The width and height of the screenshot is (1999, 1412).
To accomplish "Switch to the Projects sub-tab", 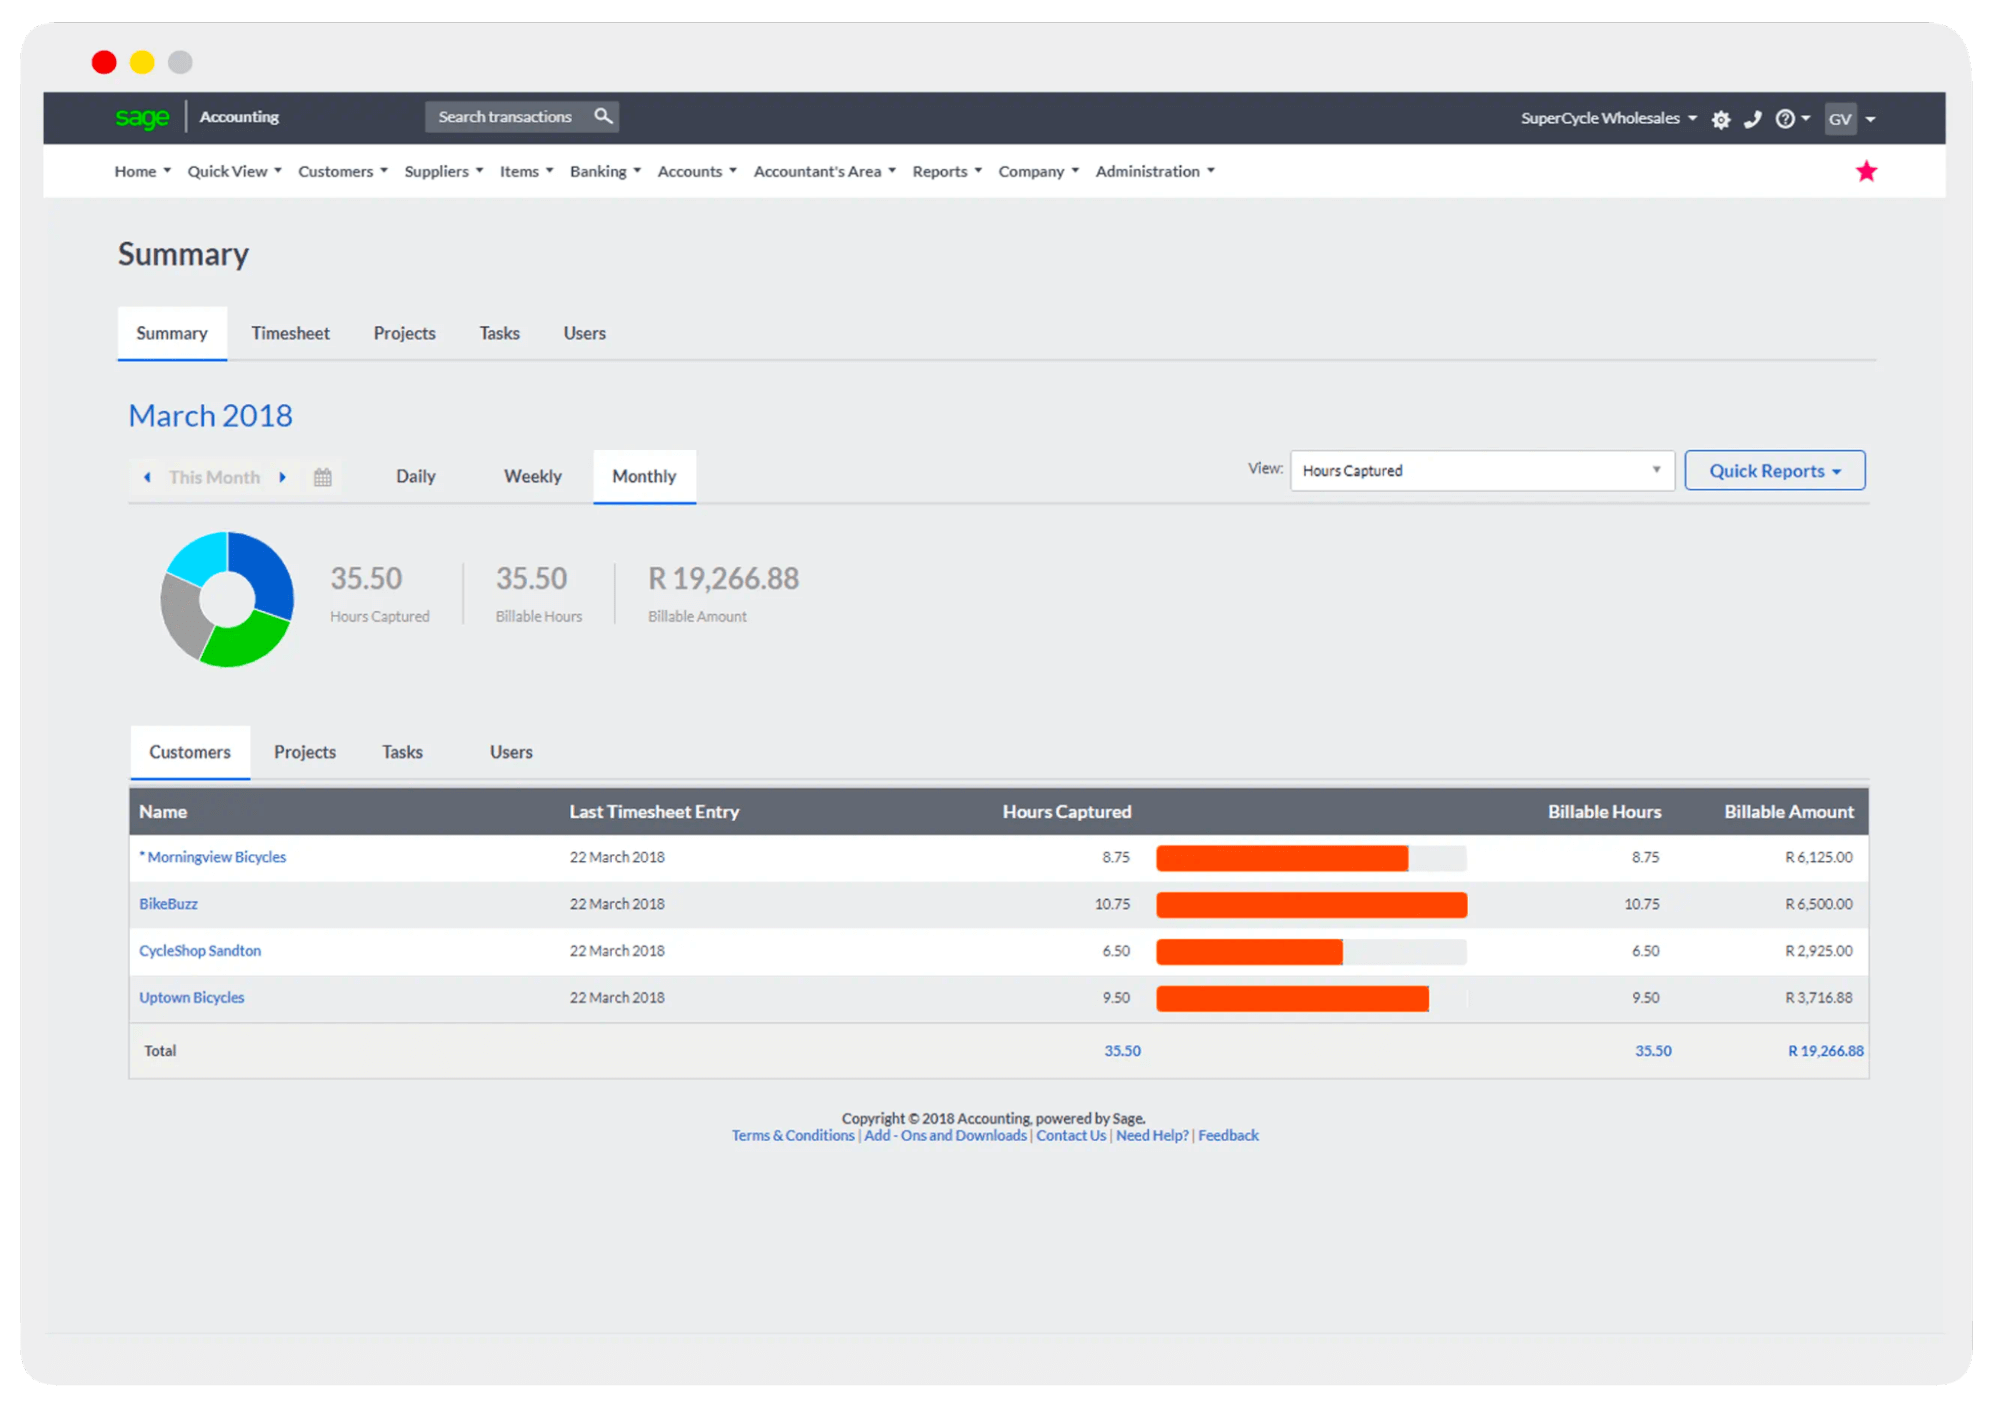I will (x=303, y=750).
